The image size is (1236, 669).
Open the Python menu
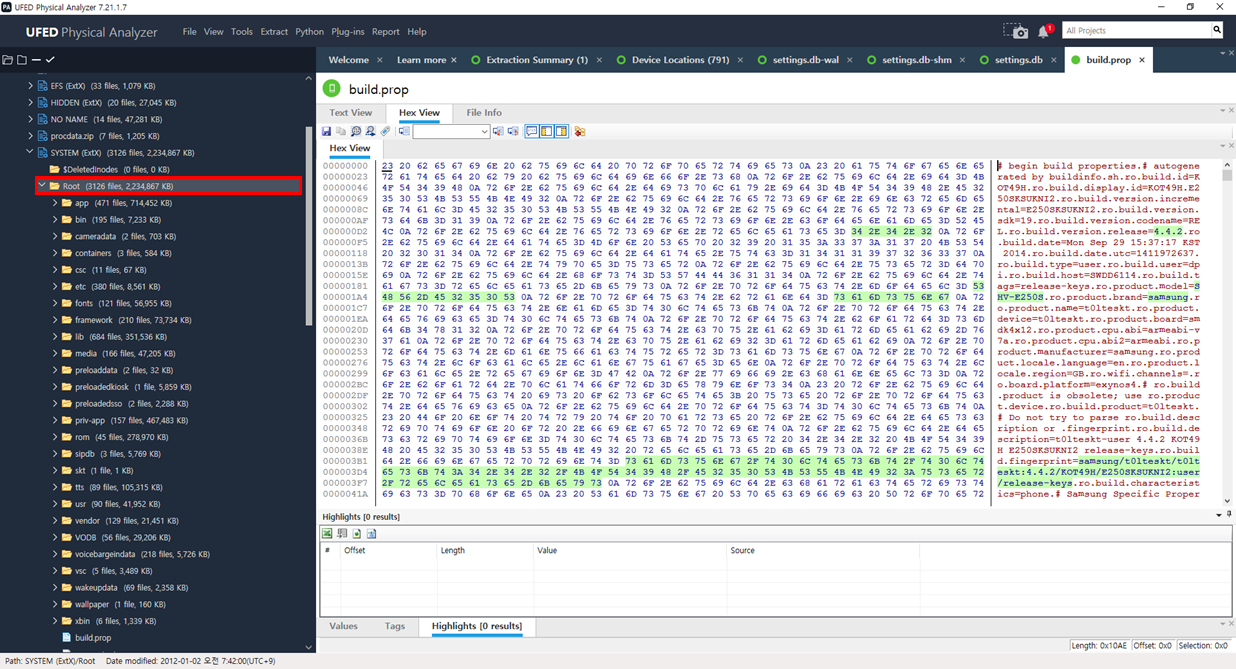click(309, 32)
